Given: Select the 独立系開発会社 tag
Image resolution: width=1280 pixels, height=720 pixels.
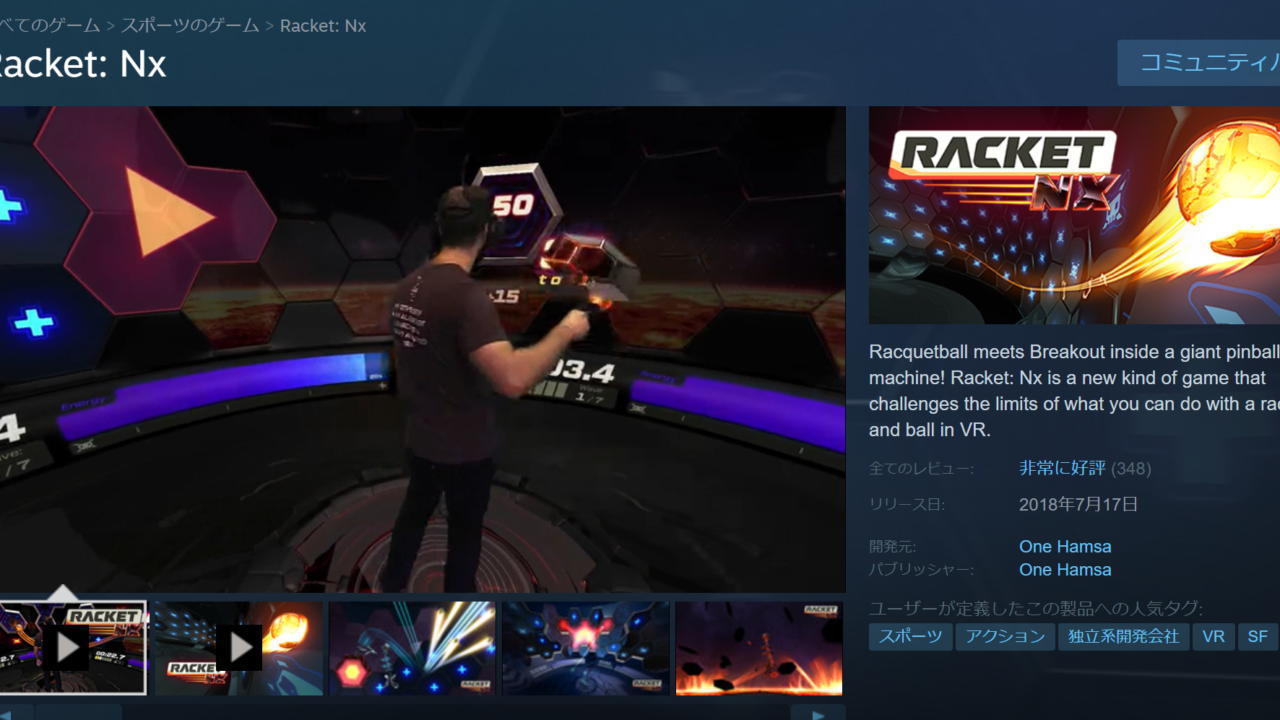Looking at the screenshot, I should 1123,636.
